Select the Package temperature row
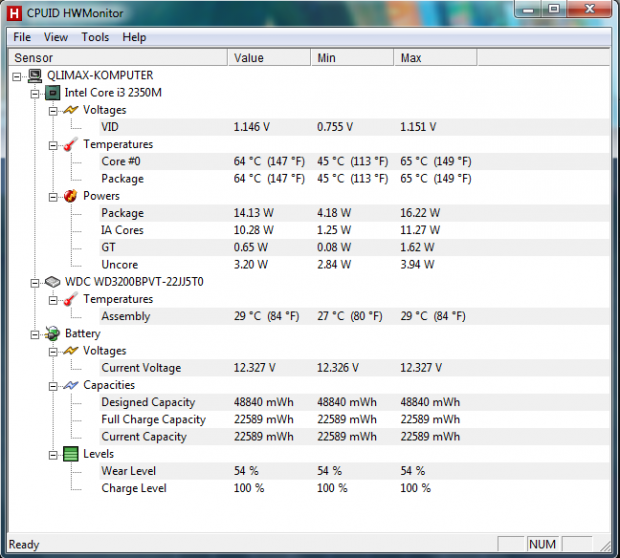 tap(354, 179)
